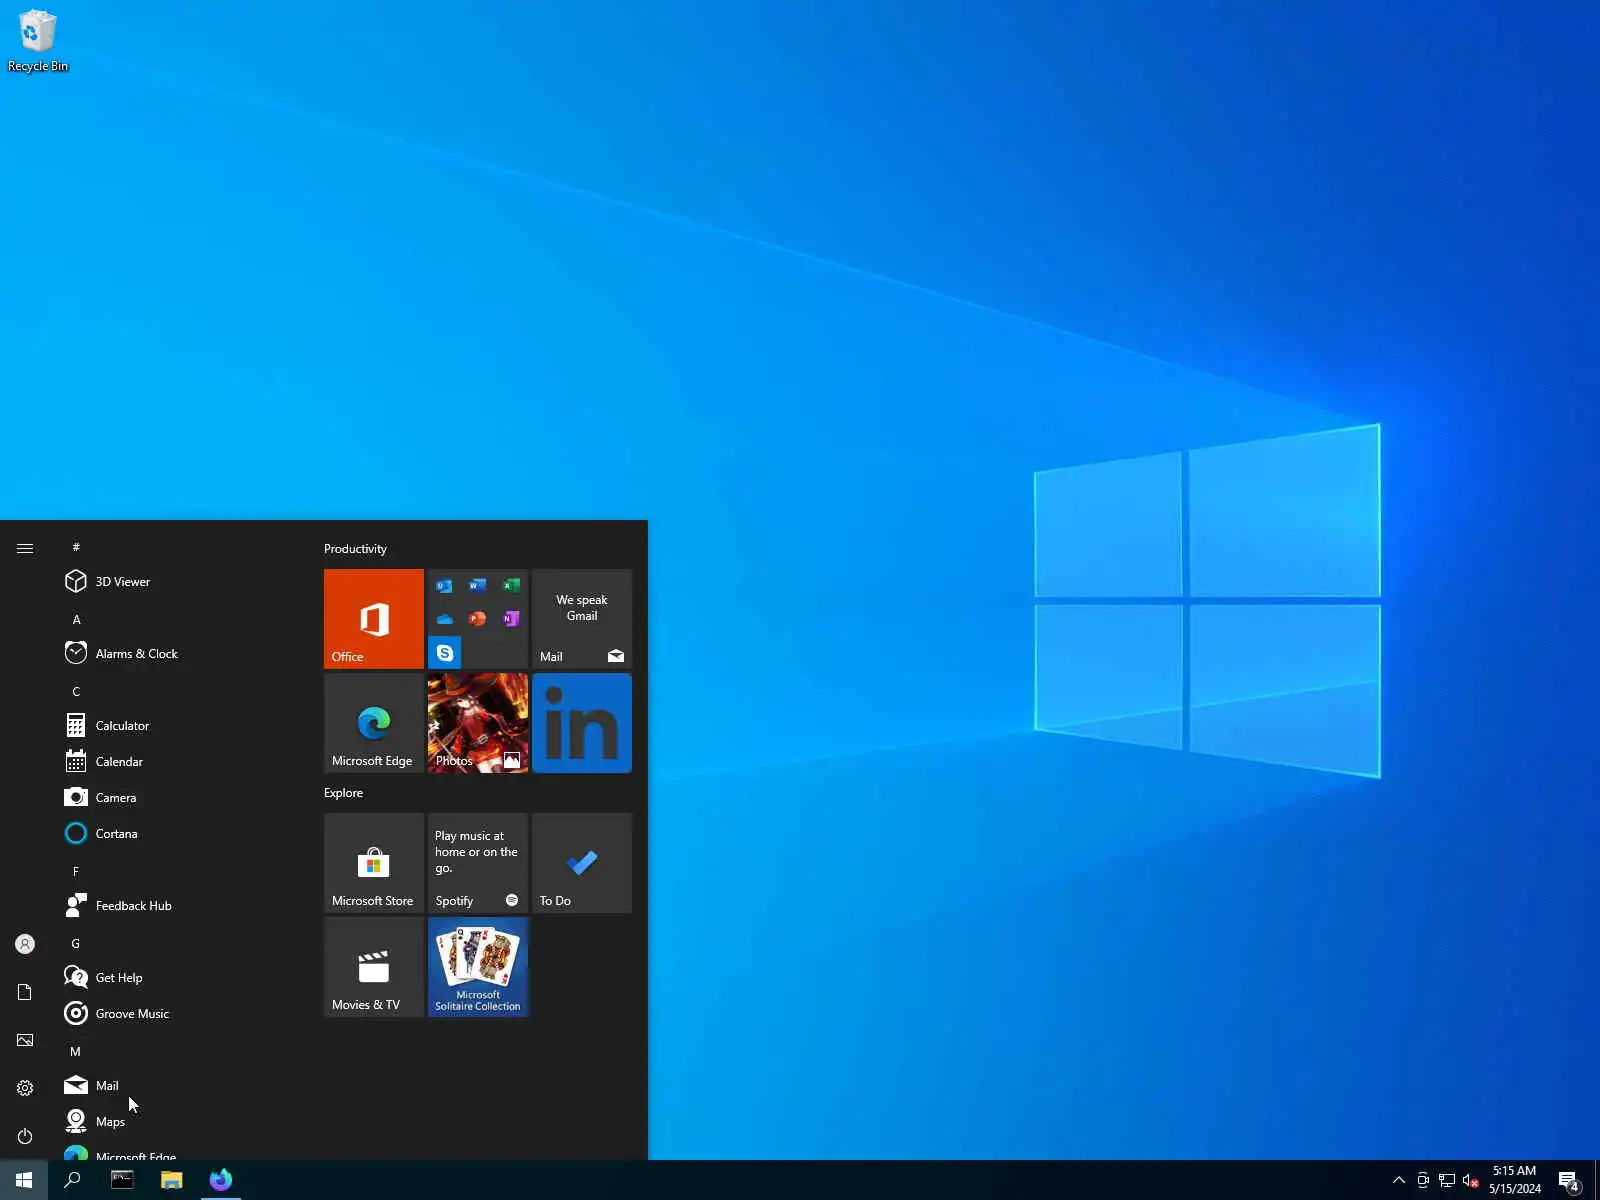
Task: Open Alarms & Clock from the app list
Action: (180, 654)
